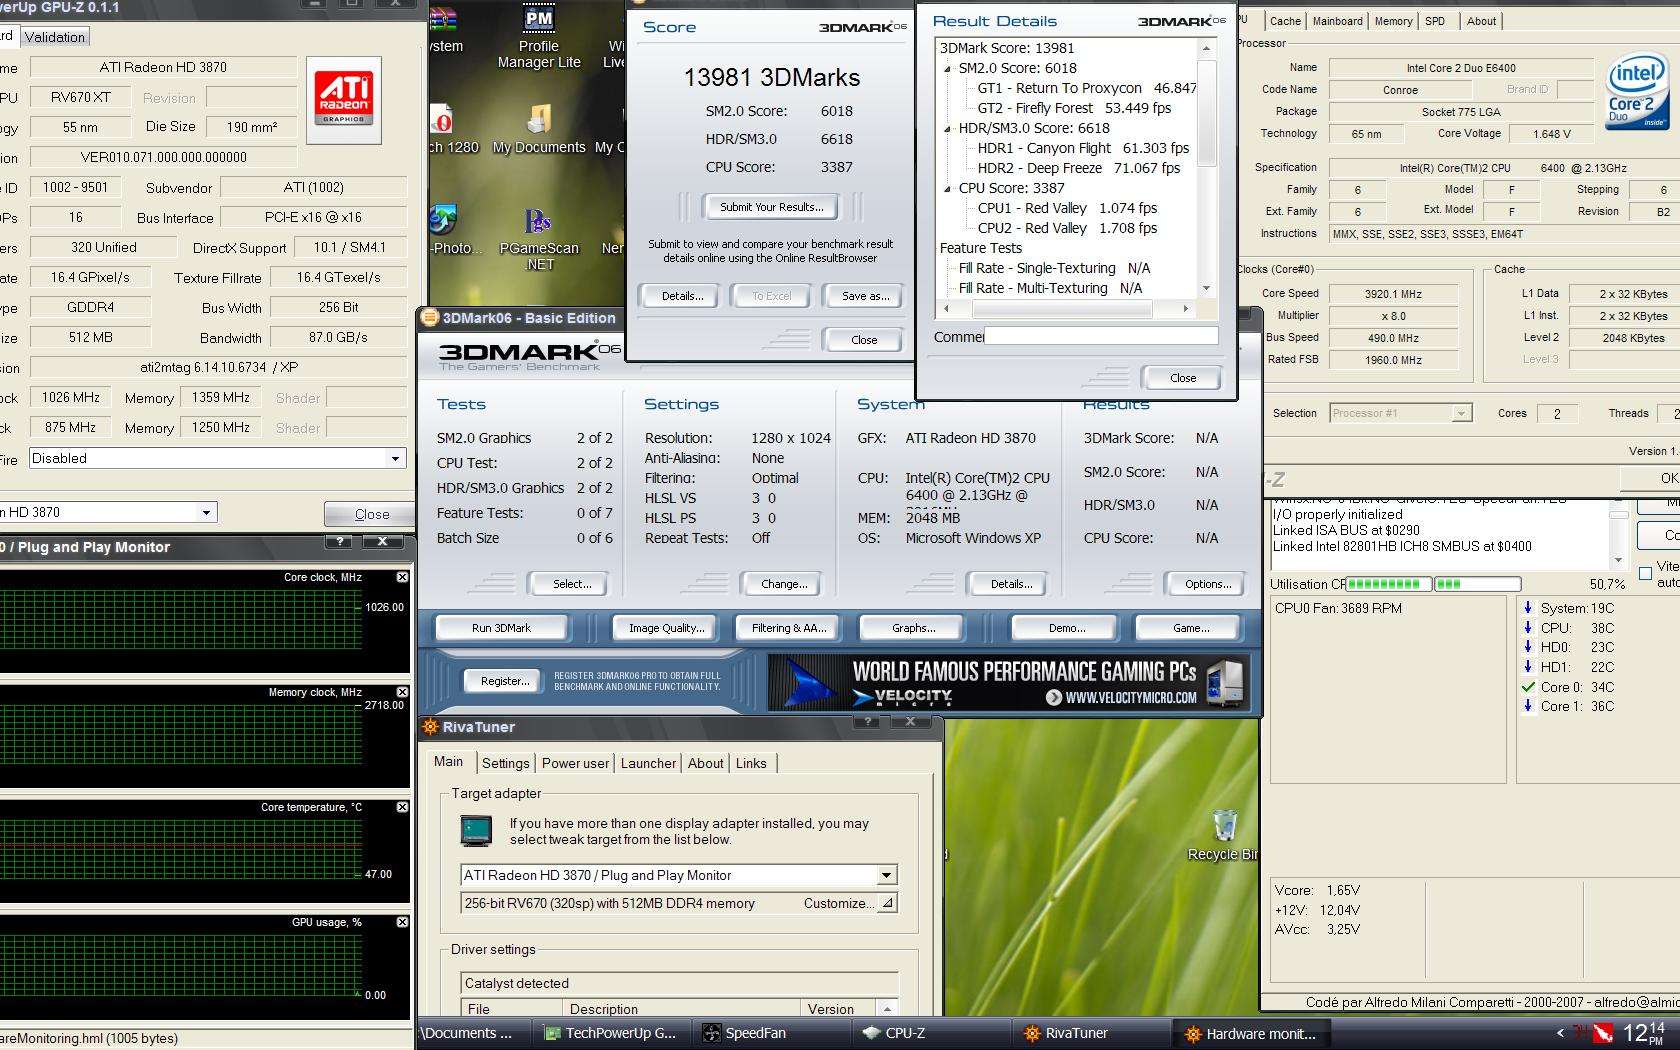Click the help question mark in Hardware monitor
The image size is (1680, 1050).
tap(340, 541)
